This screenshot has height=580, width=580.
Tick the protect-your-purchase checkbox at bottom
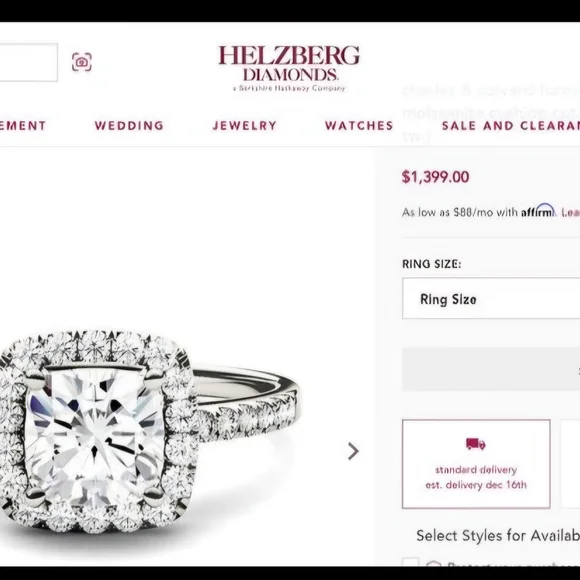coord(410,562)
